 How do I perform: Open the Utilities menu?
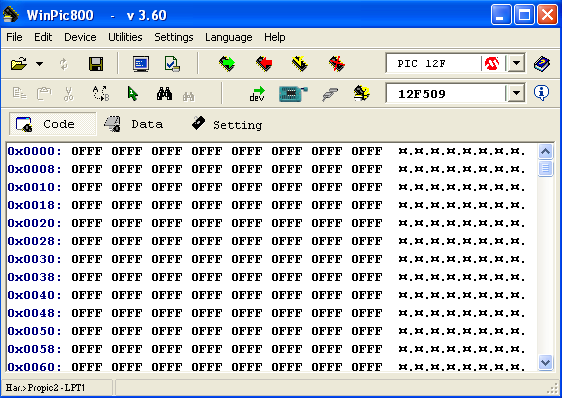[125, 37]
